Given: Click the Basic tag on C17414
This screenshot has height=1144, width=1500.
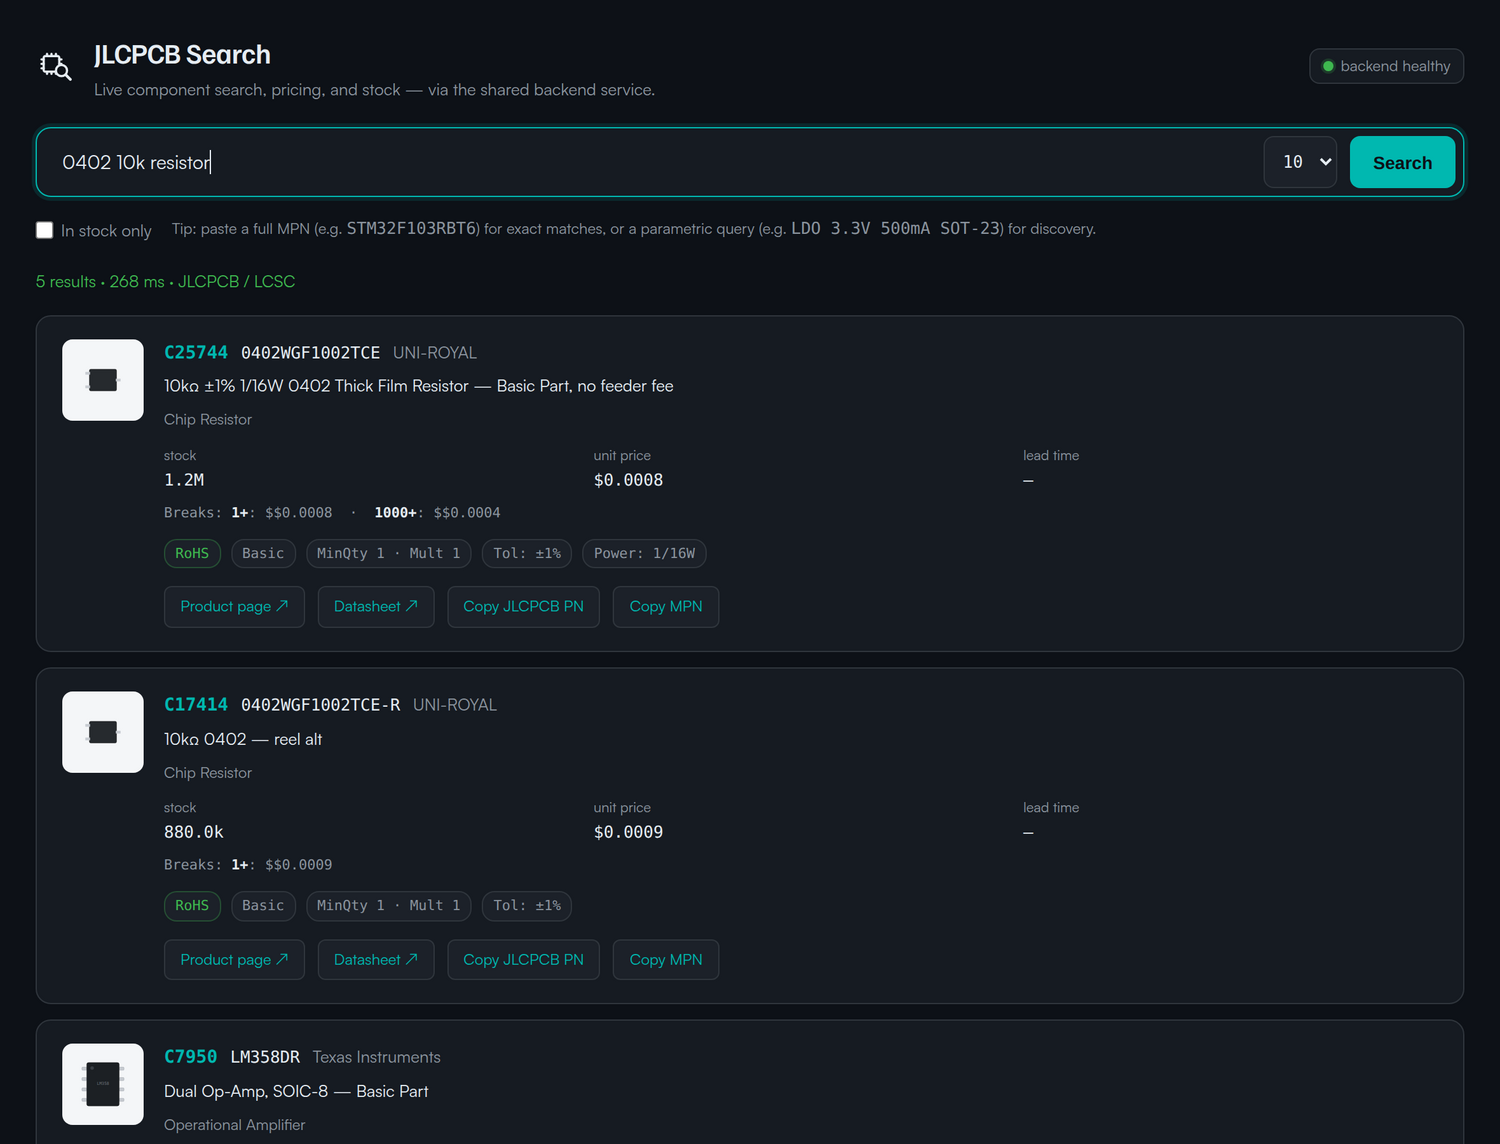Looking at the screenshot, I should pyautogui.click(x=263, y=905).
